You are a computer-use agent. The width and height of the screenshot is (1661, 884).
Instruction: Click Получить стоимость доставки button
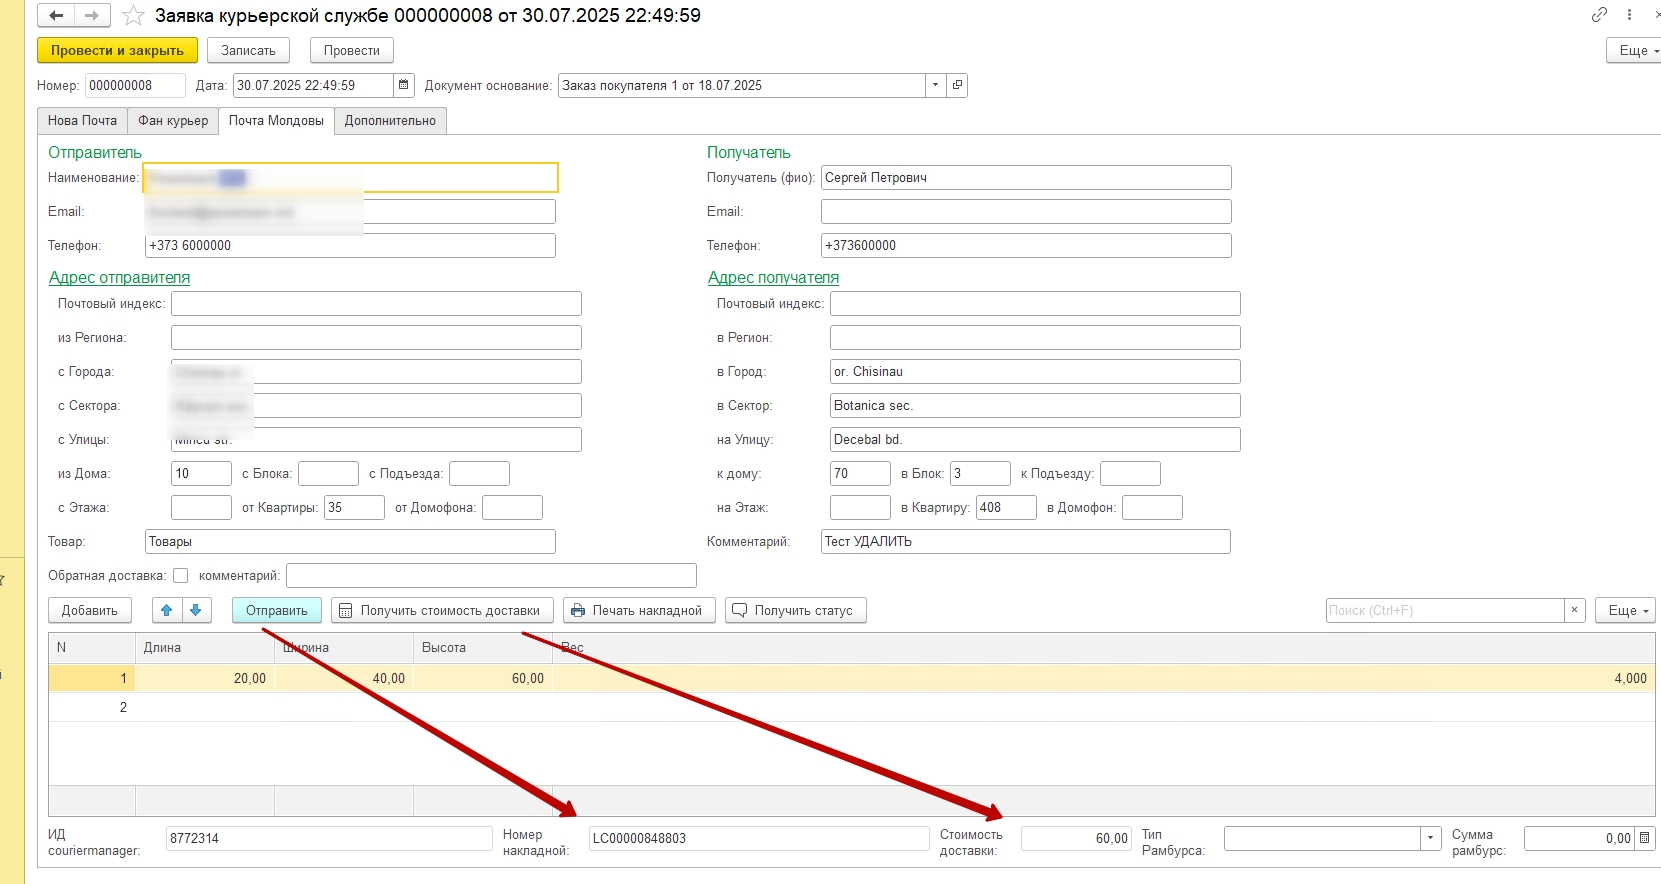[442, 610]
